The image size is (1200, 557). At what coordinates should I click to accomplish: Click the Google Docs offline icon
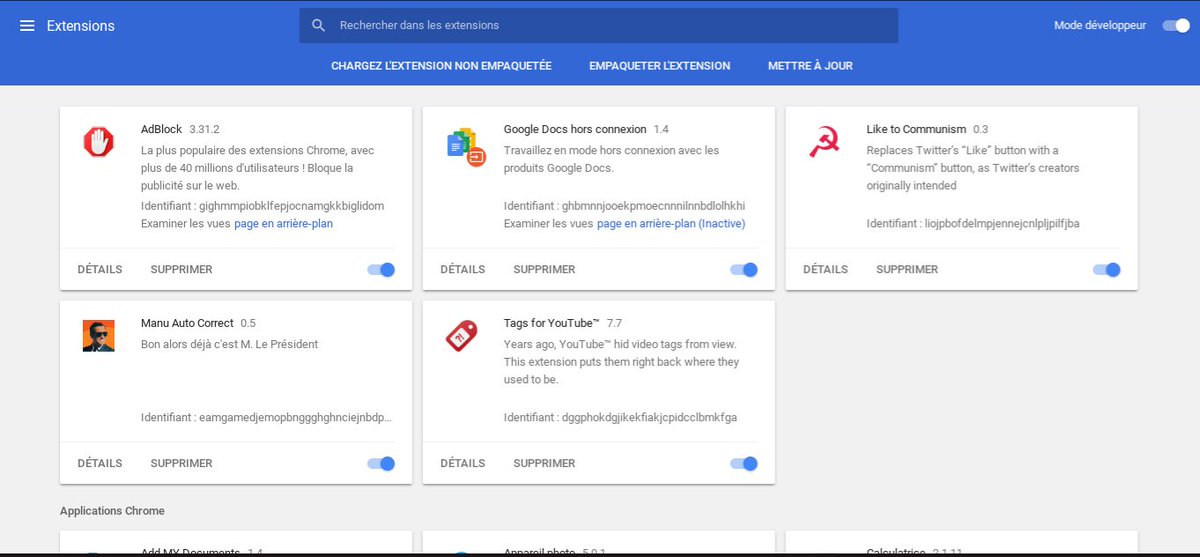pos(465,147)
